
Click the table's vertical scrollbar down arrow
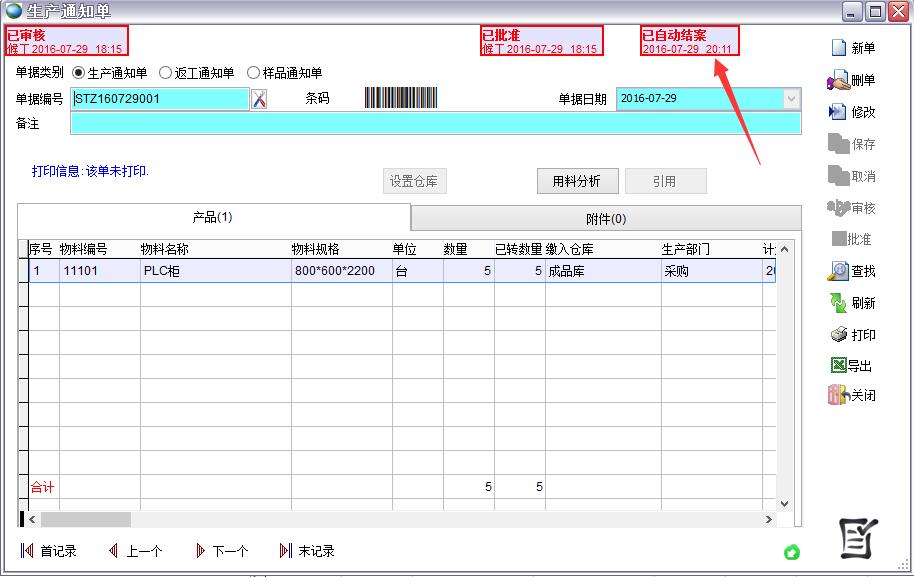[784, 503]
